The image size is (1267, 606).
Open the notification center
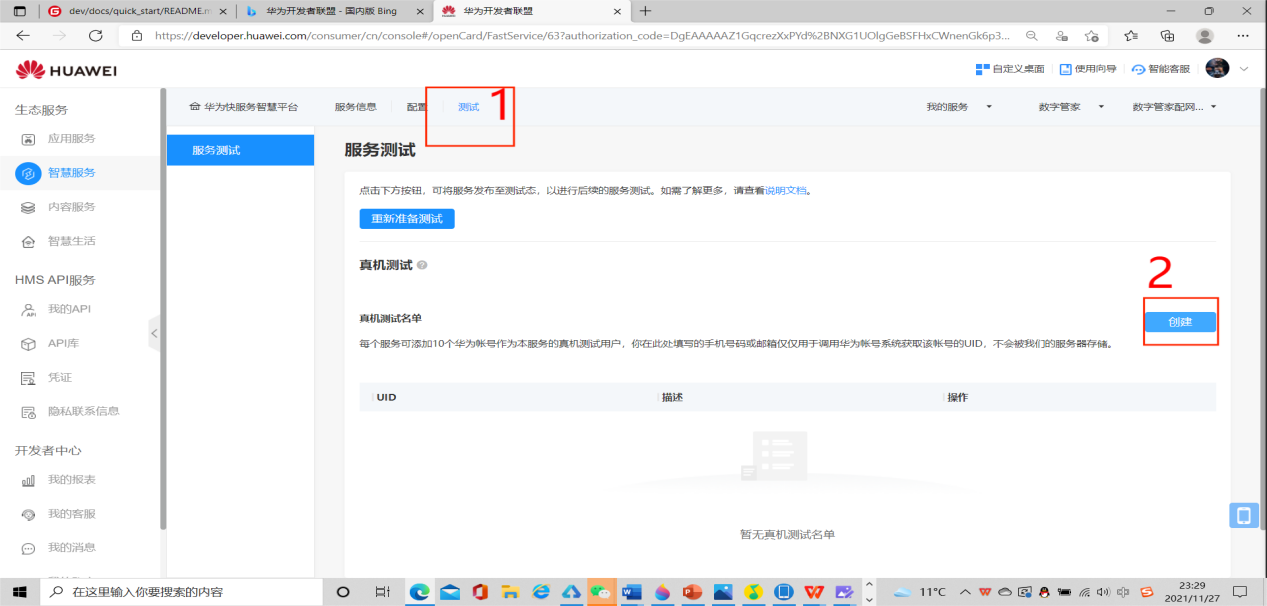[x=1240, y=592]
